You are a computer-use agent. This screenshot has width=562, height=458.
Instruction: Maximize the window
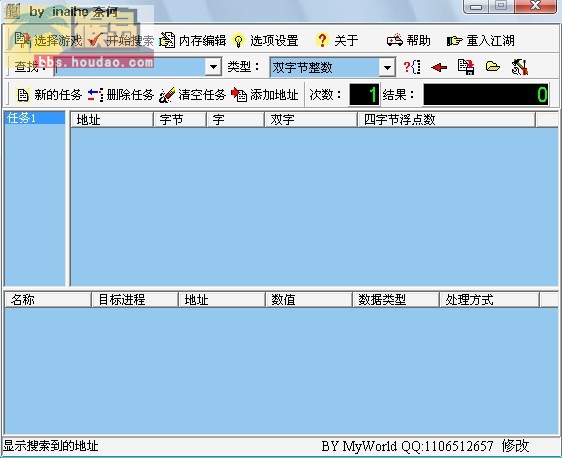coord(501,6)
